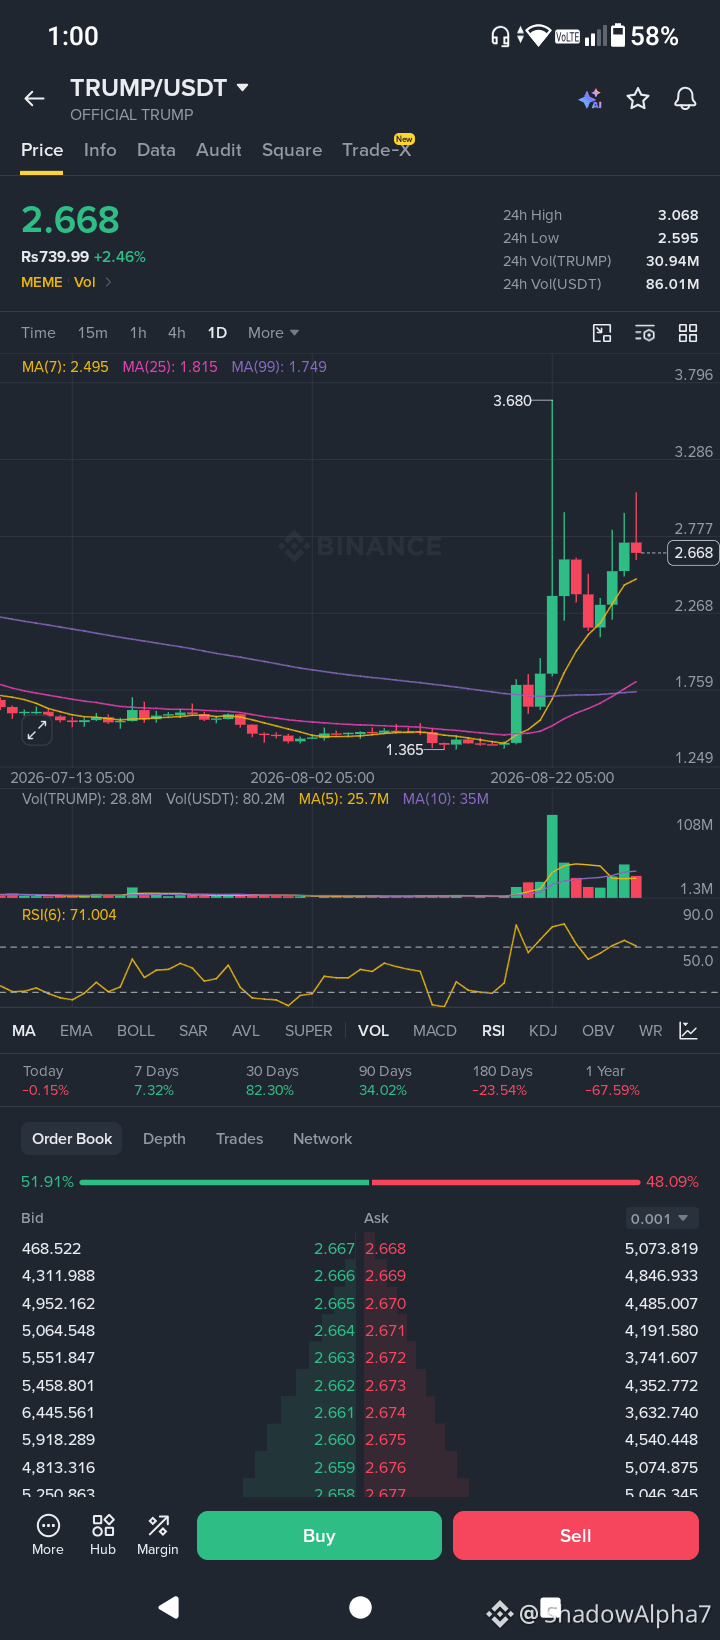Tap the bid/ask ratio bar
Screen dimensions: 720x1640
coord(360,1182)
